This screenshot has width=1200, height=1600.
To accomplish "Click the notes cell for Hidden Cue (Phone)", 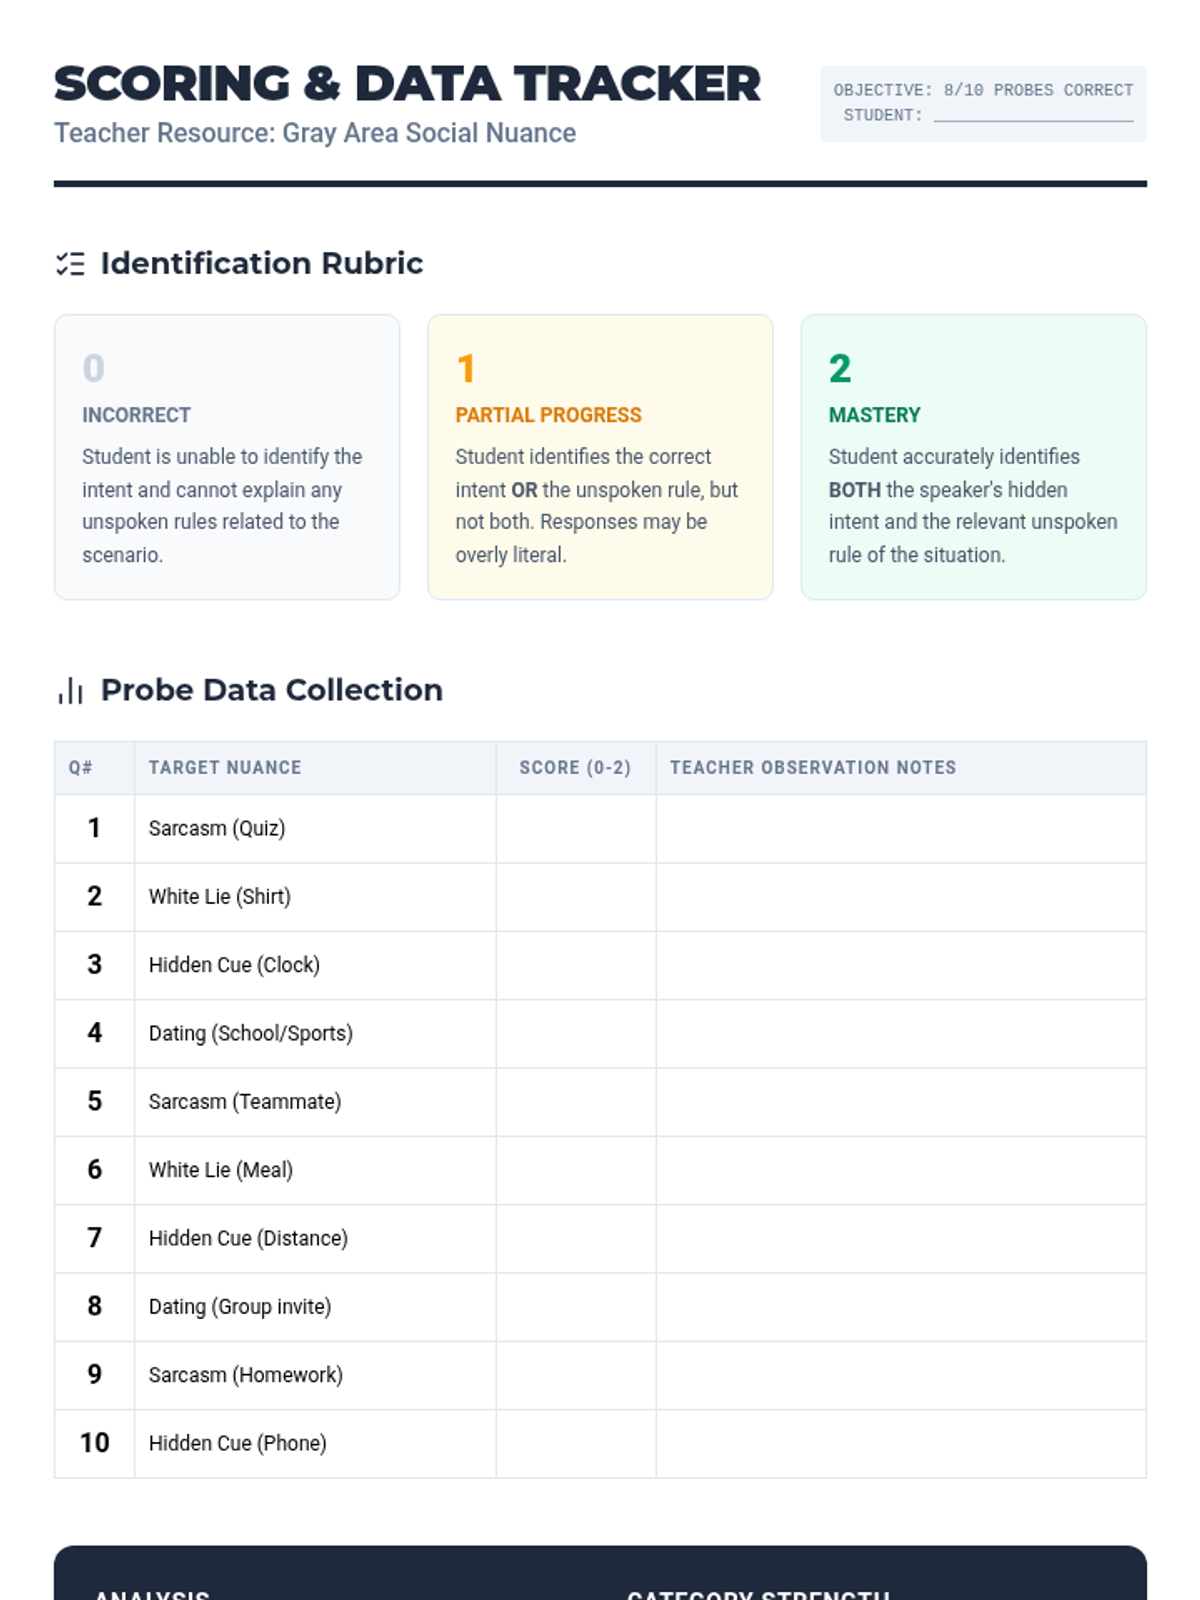I will [900, 1443].
